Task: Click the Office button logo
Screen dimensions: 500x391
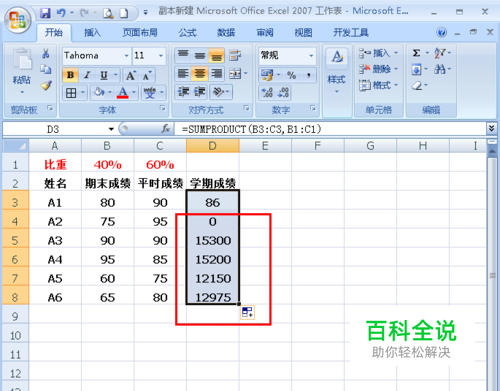Action: pyautogui.click(x=17, y=20)
